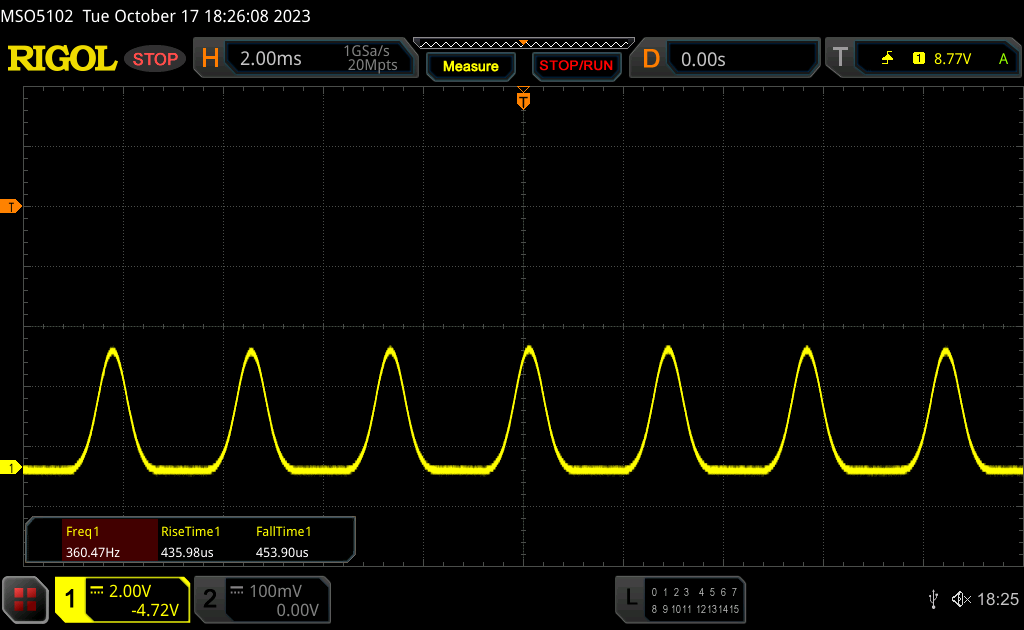Toggle channel 1 yellow tab
The width and height of the screenshot is (1024, 630).
click(122, 599)
